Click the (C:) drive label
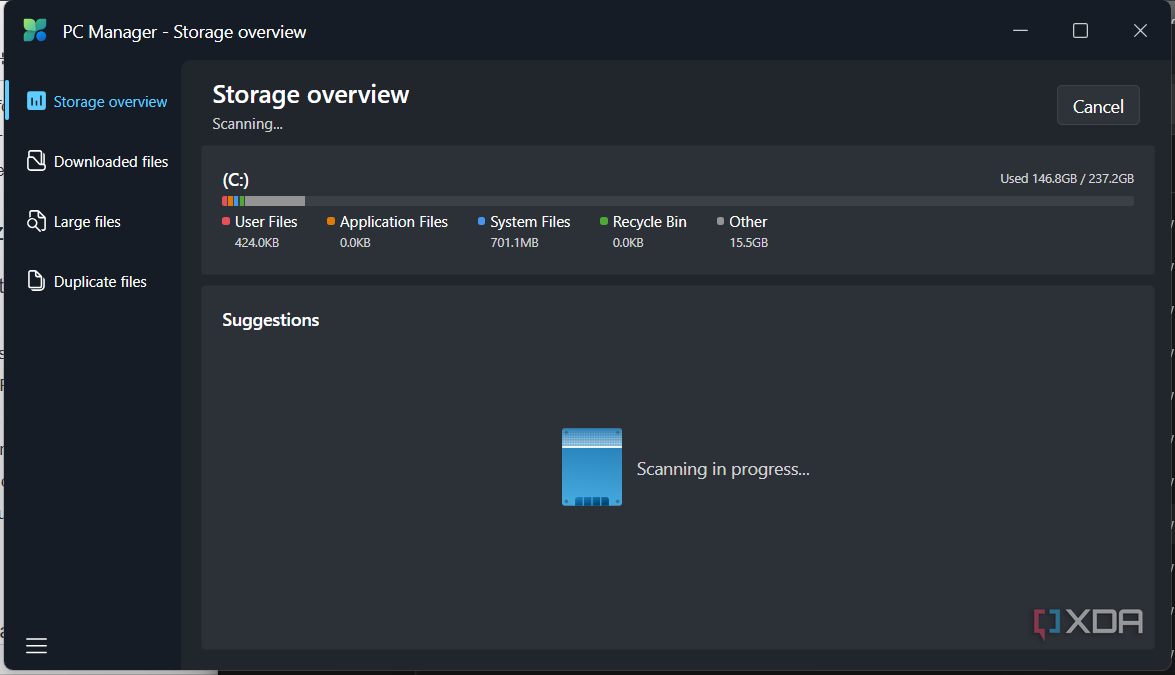This screenshot has height=675, width=1175. point(235,180)
